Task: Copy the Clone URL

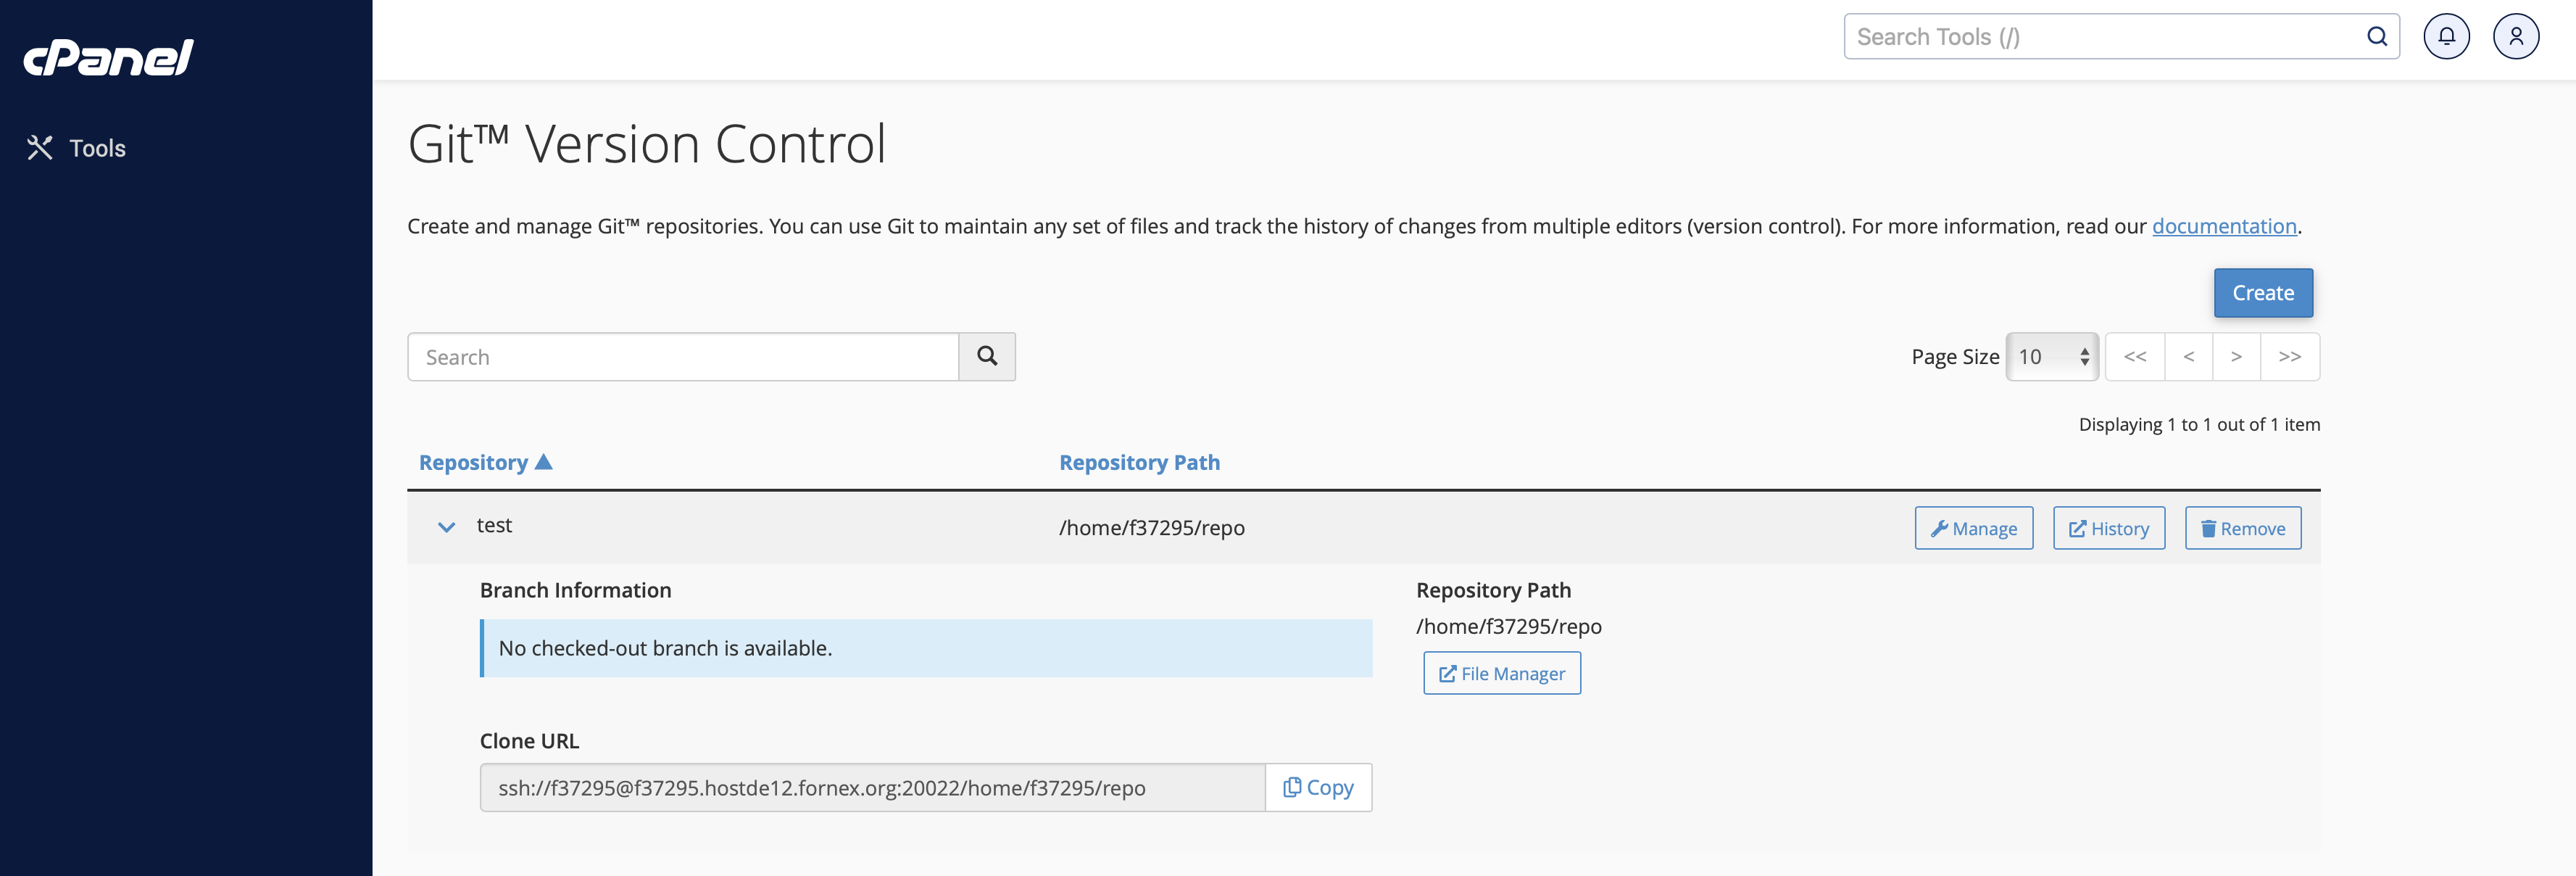Action: (x=1318, y=788)
